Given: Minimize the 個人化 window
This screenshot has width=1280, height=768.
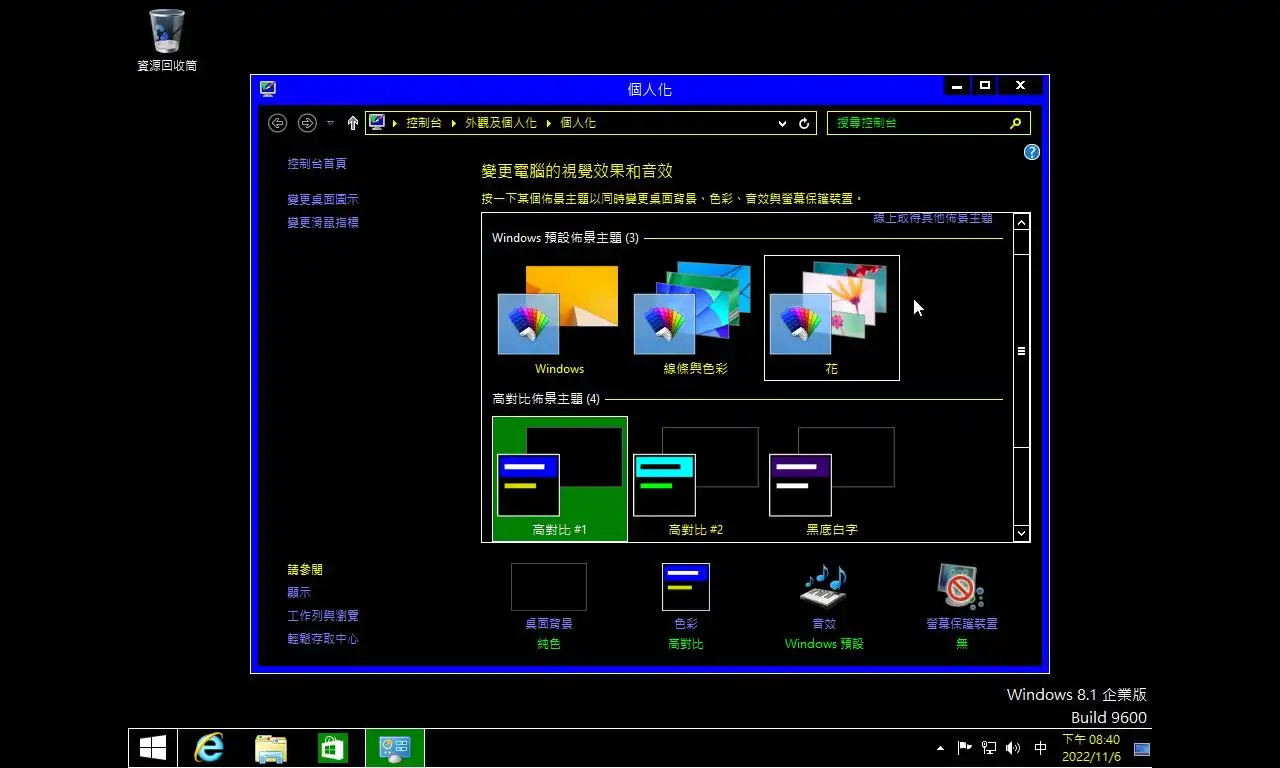Looking at the screenshot, I should coord(957,86).
